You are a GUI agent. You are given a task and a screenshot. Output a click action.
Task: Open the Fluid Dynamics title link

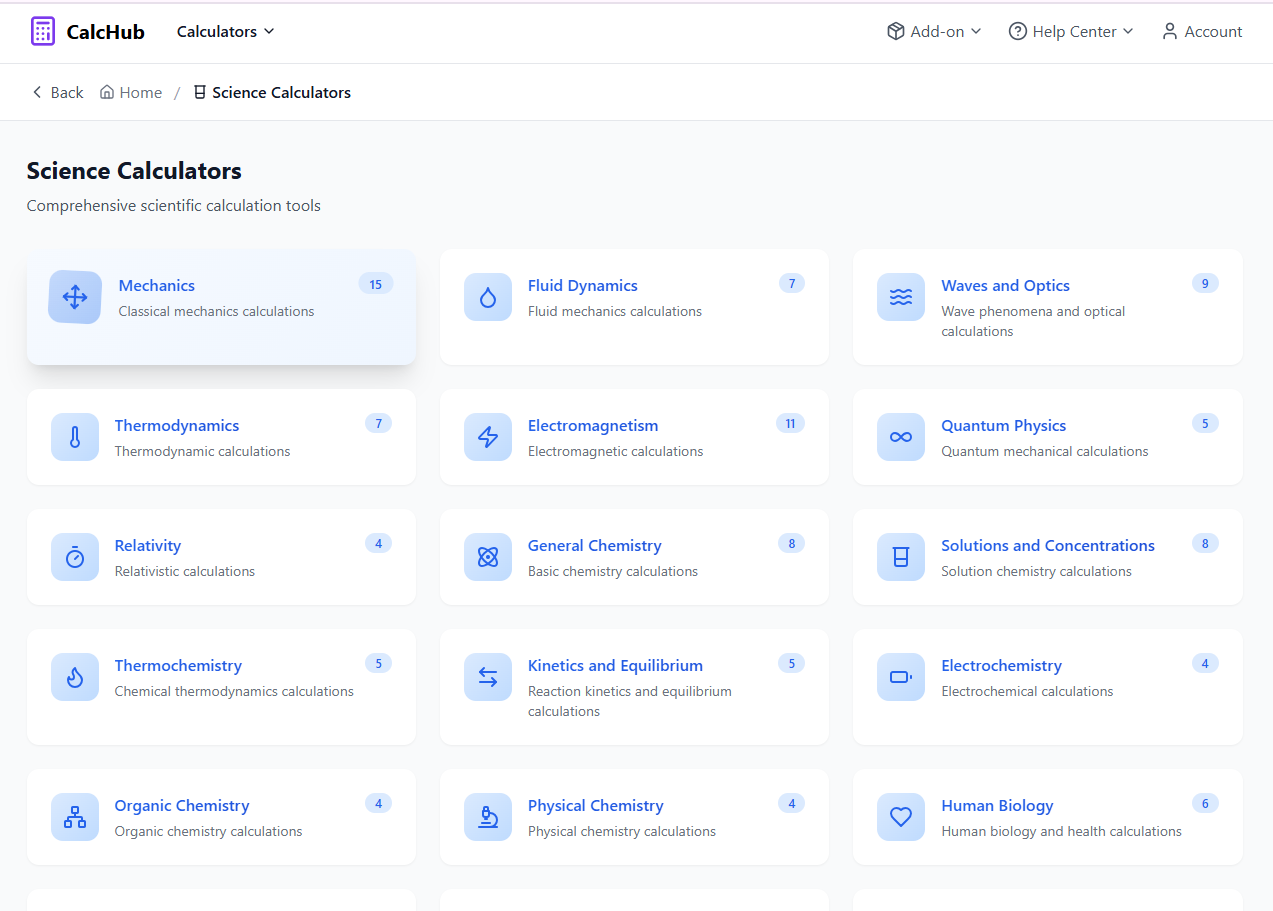tap(582, 285)
